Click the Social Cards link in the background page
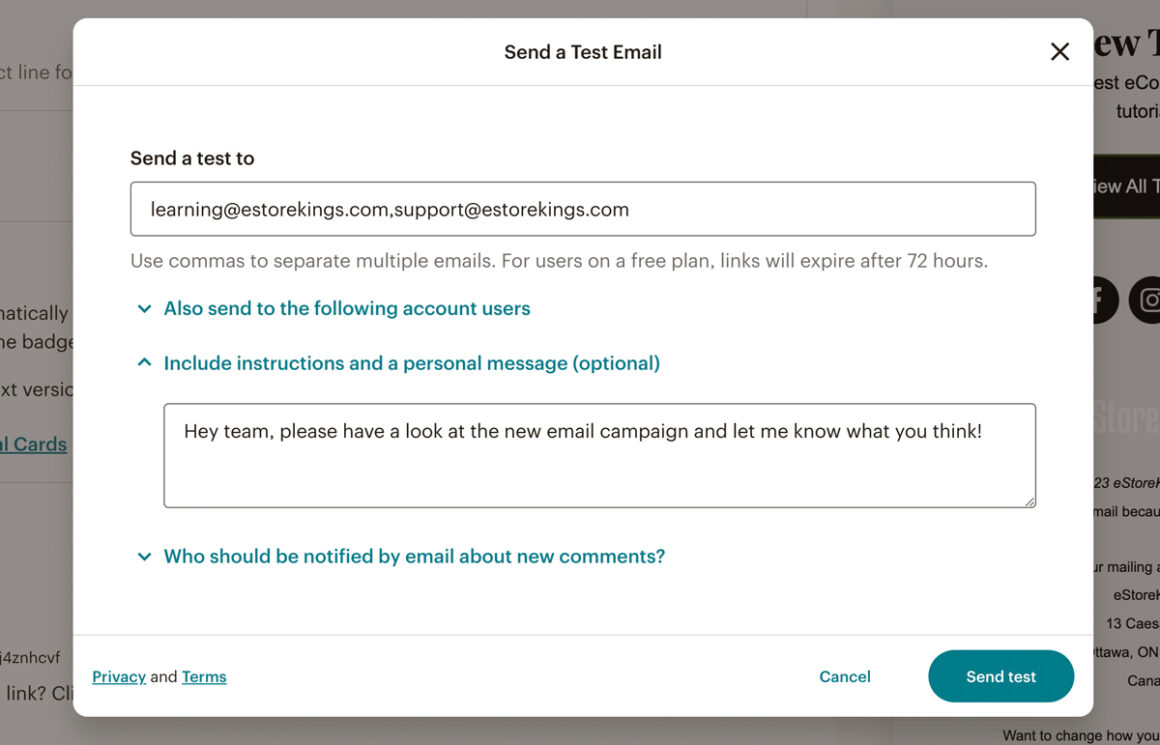This screenshot has height=745, width=1160. [x=33, y=443]
